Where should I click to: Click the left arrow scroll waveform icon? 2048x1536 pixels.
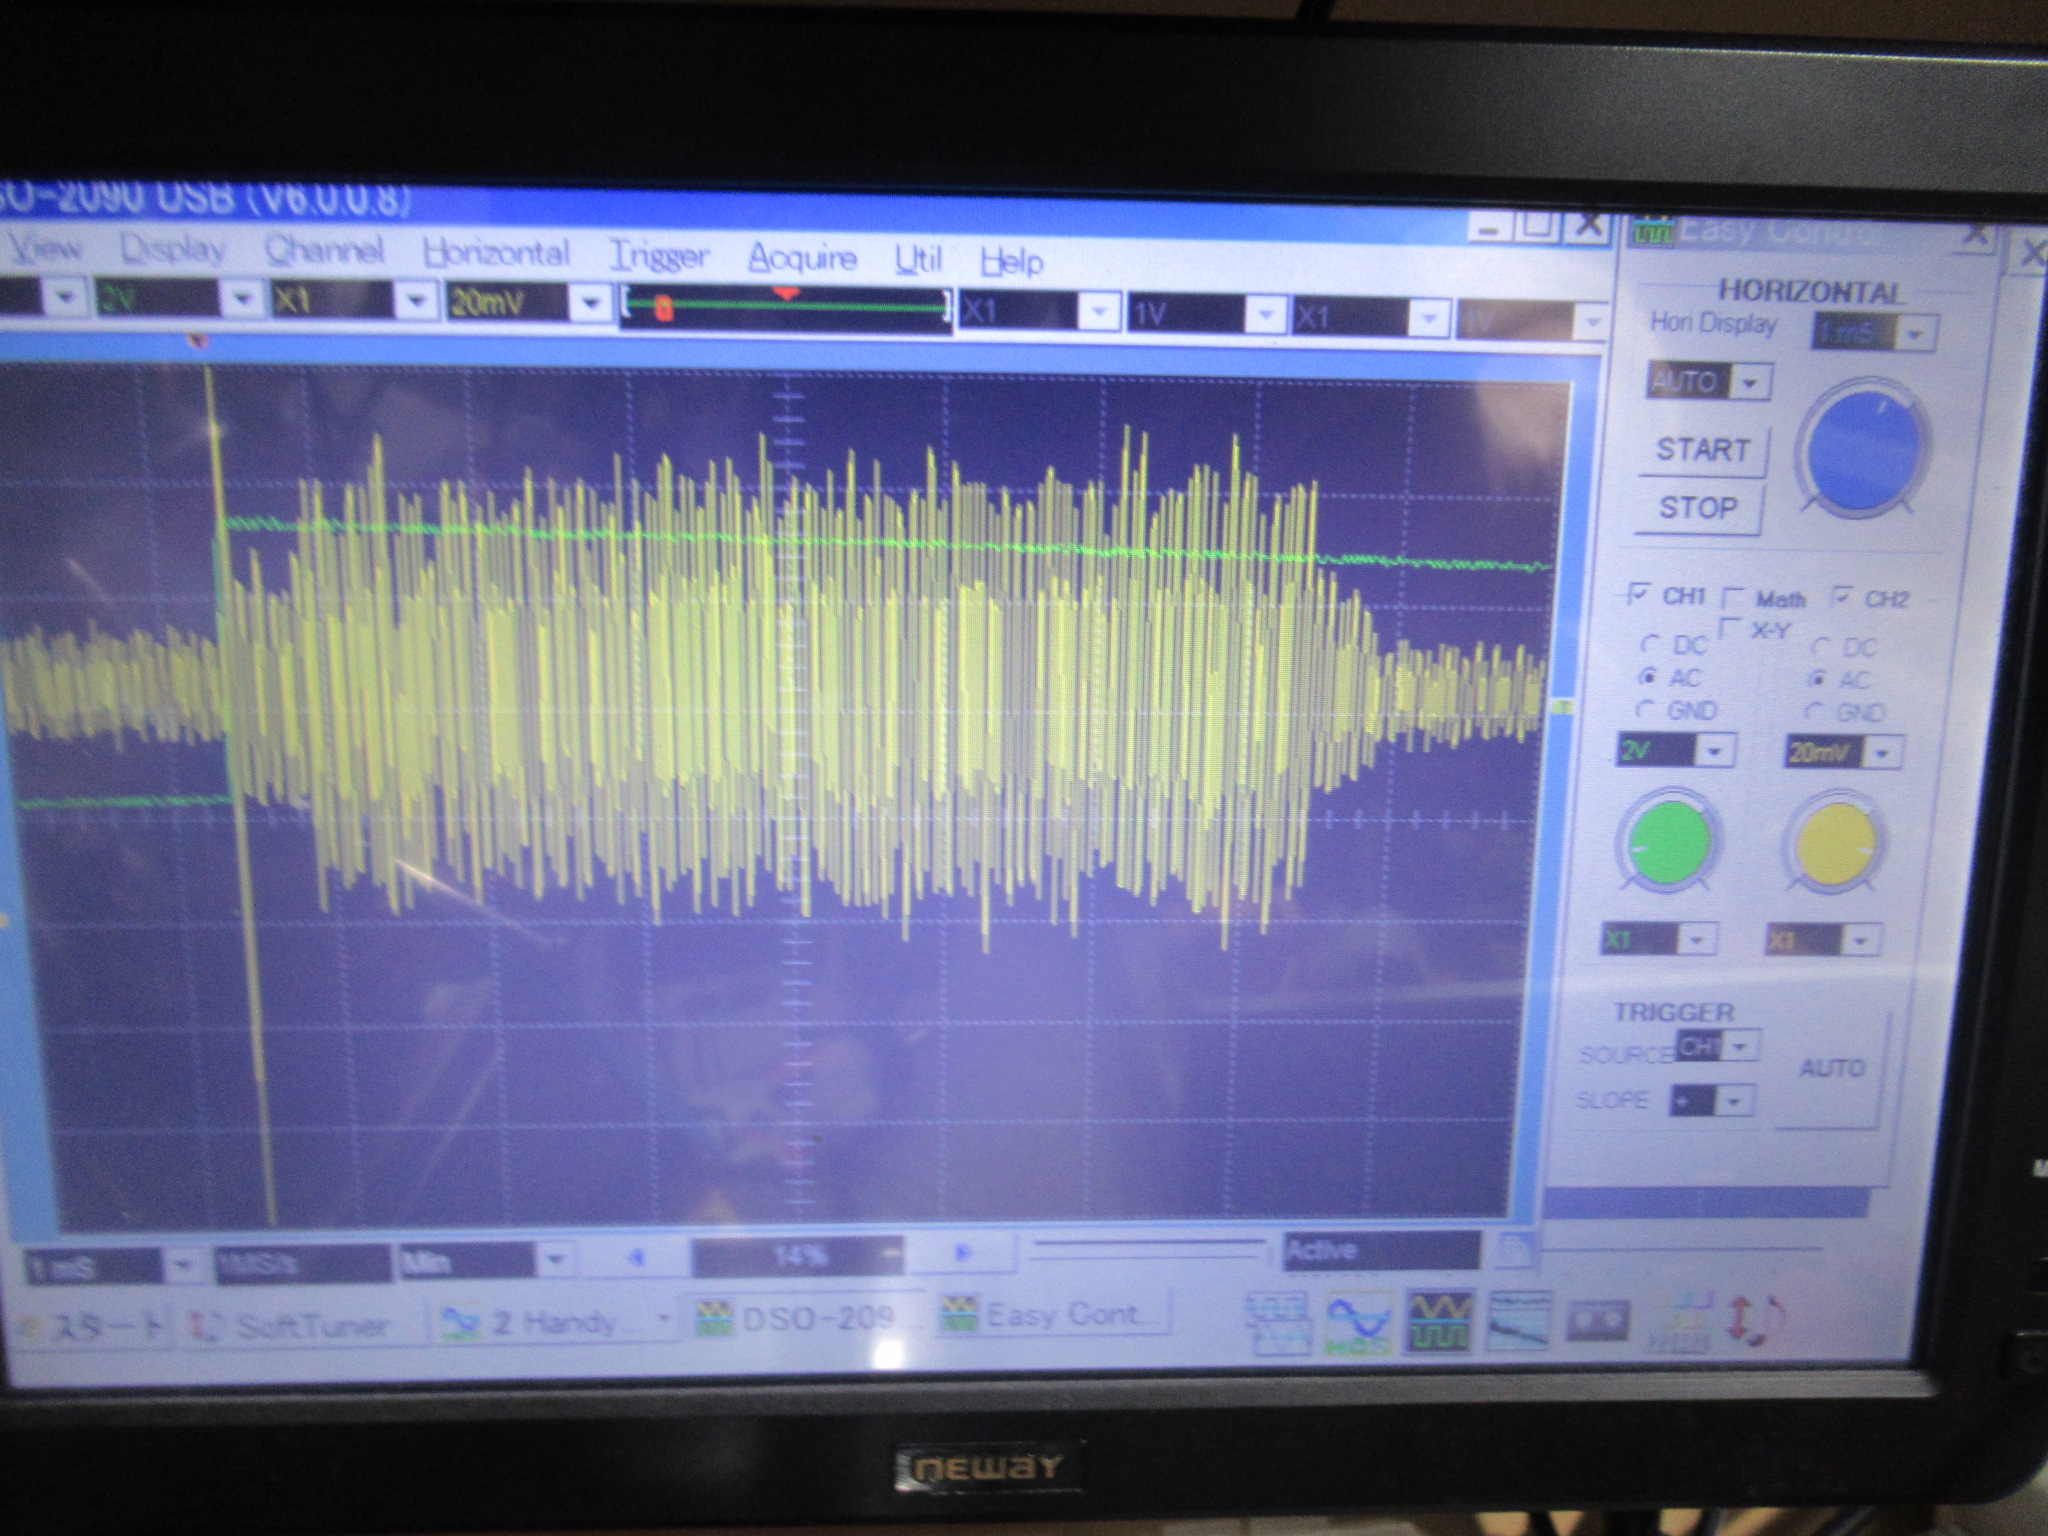[636, 1256]
